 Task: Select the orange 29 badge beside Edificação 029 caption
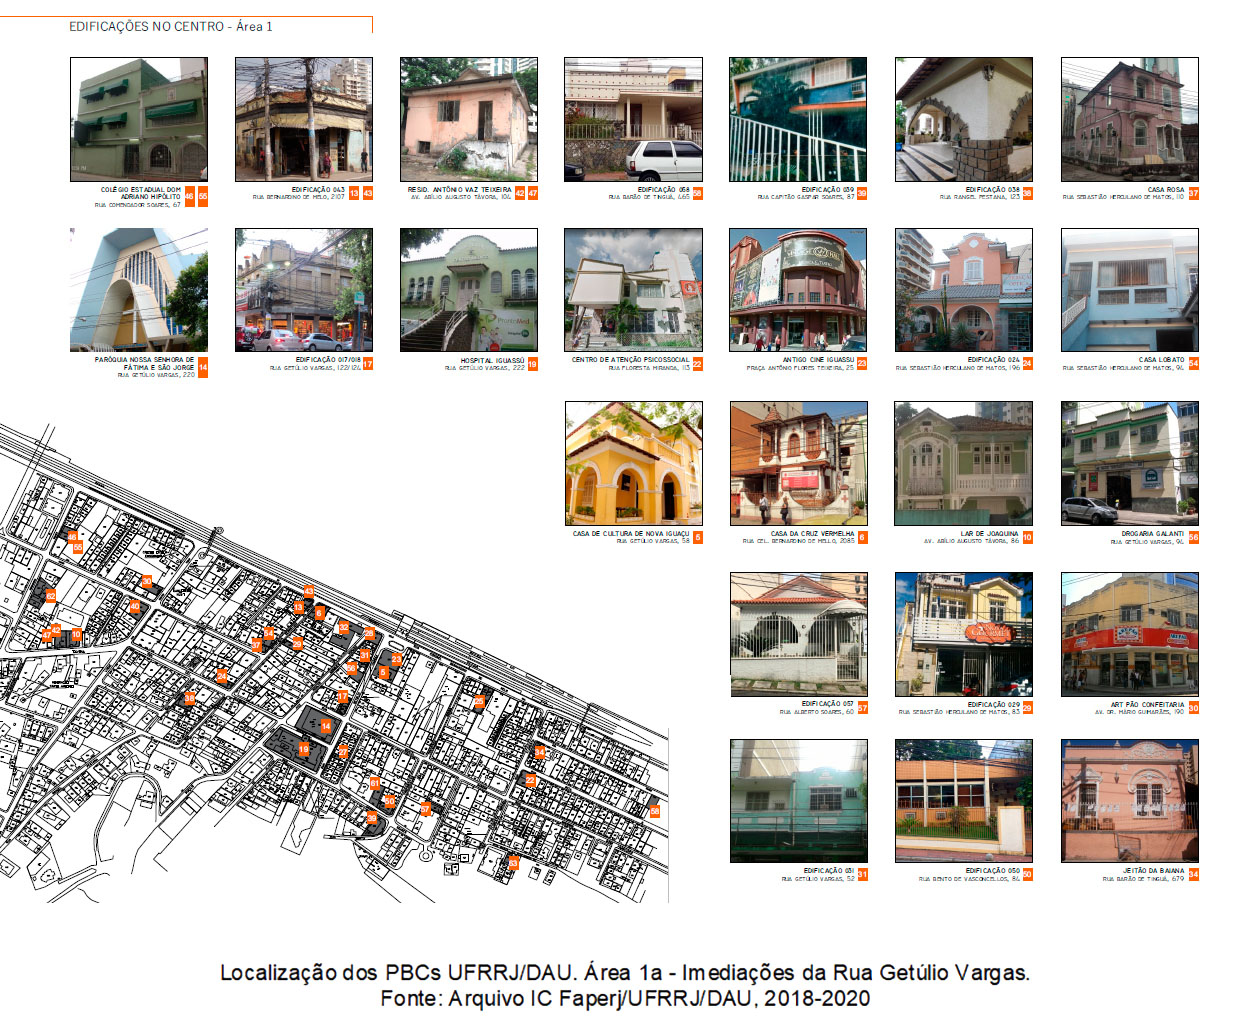coord(1027,708)
